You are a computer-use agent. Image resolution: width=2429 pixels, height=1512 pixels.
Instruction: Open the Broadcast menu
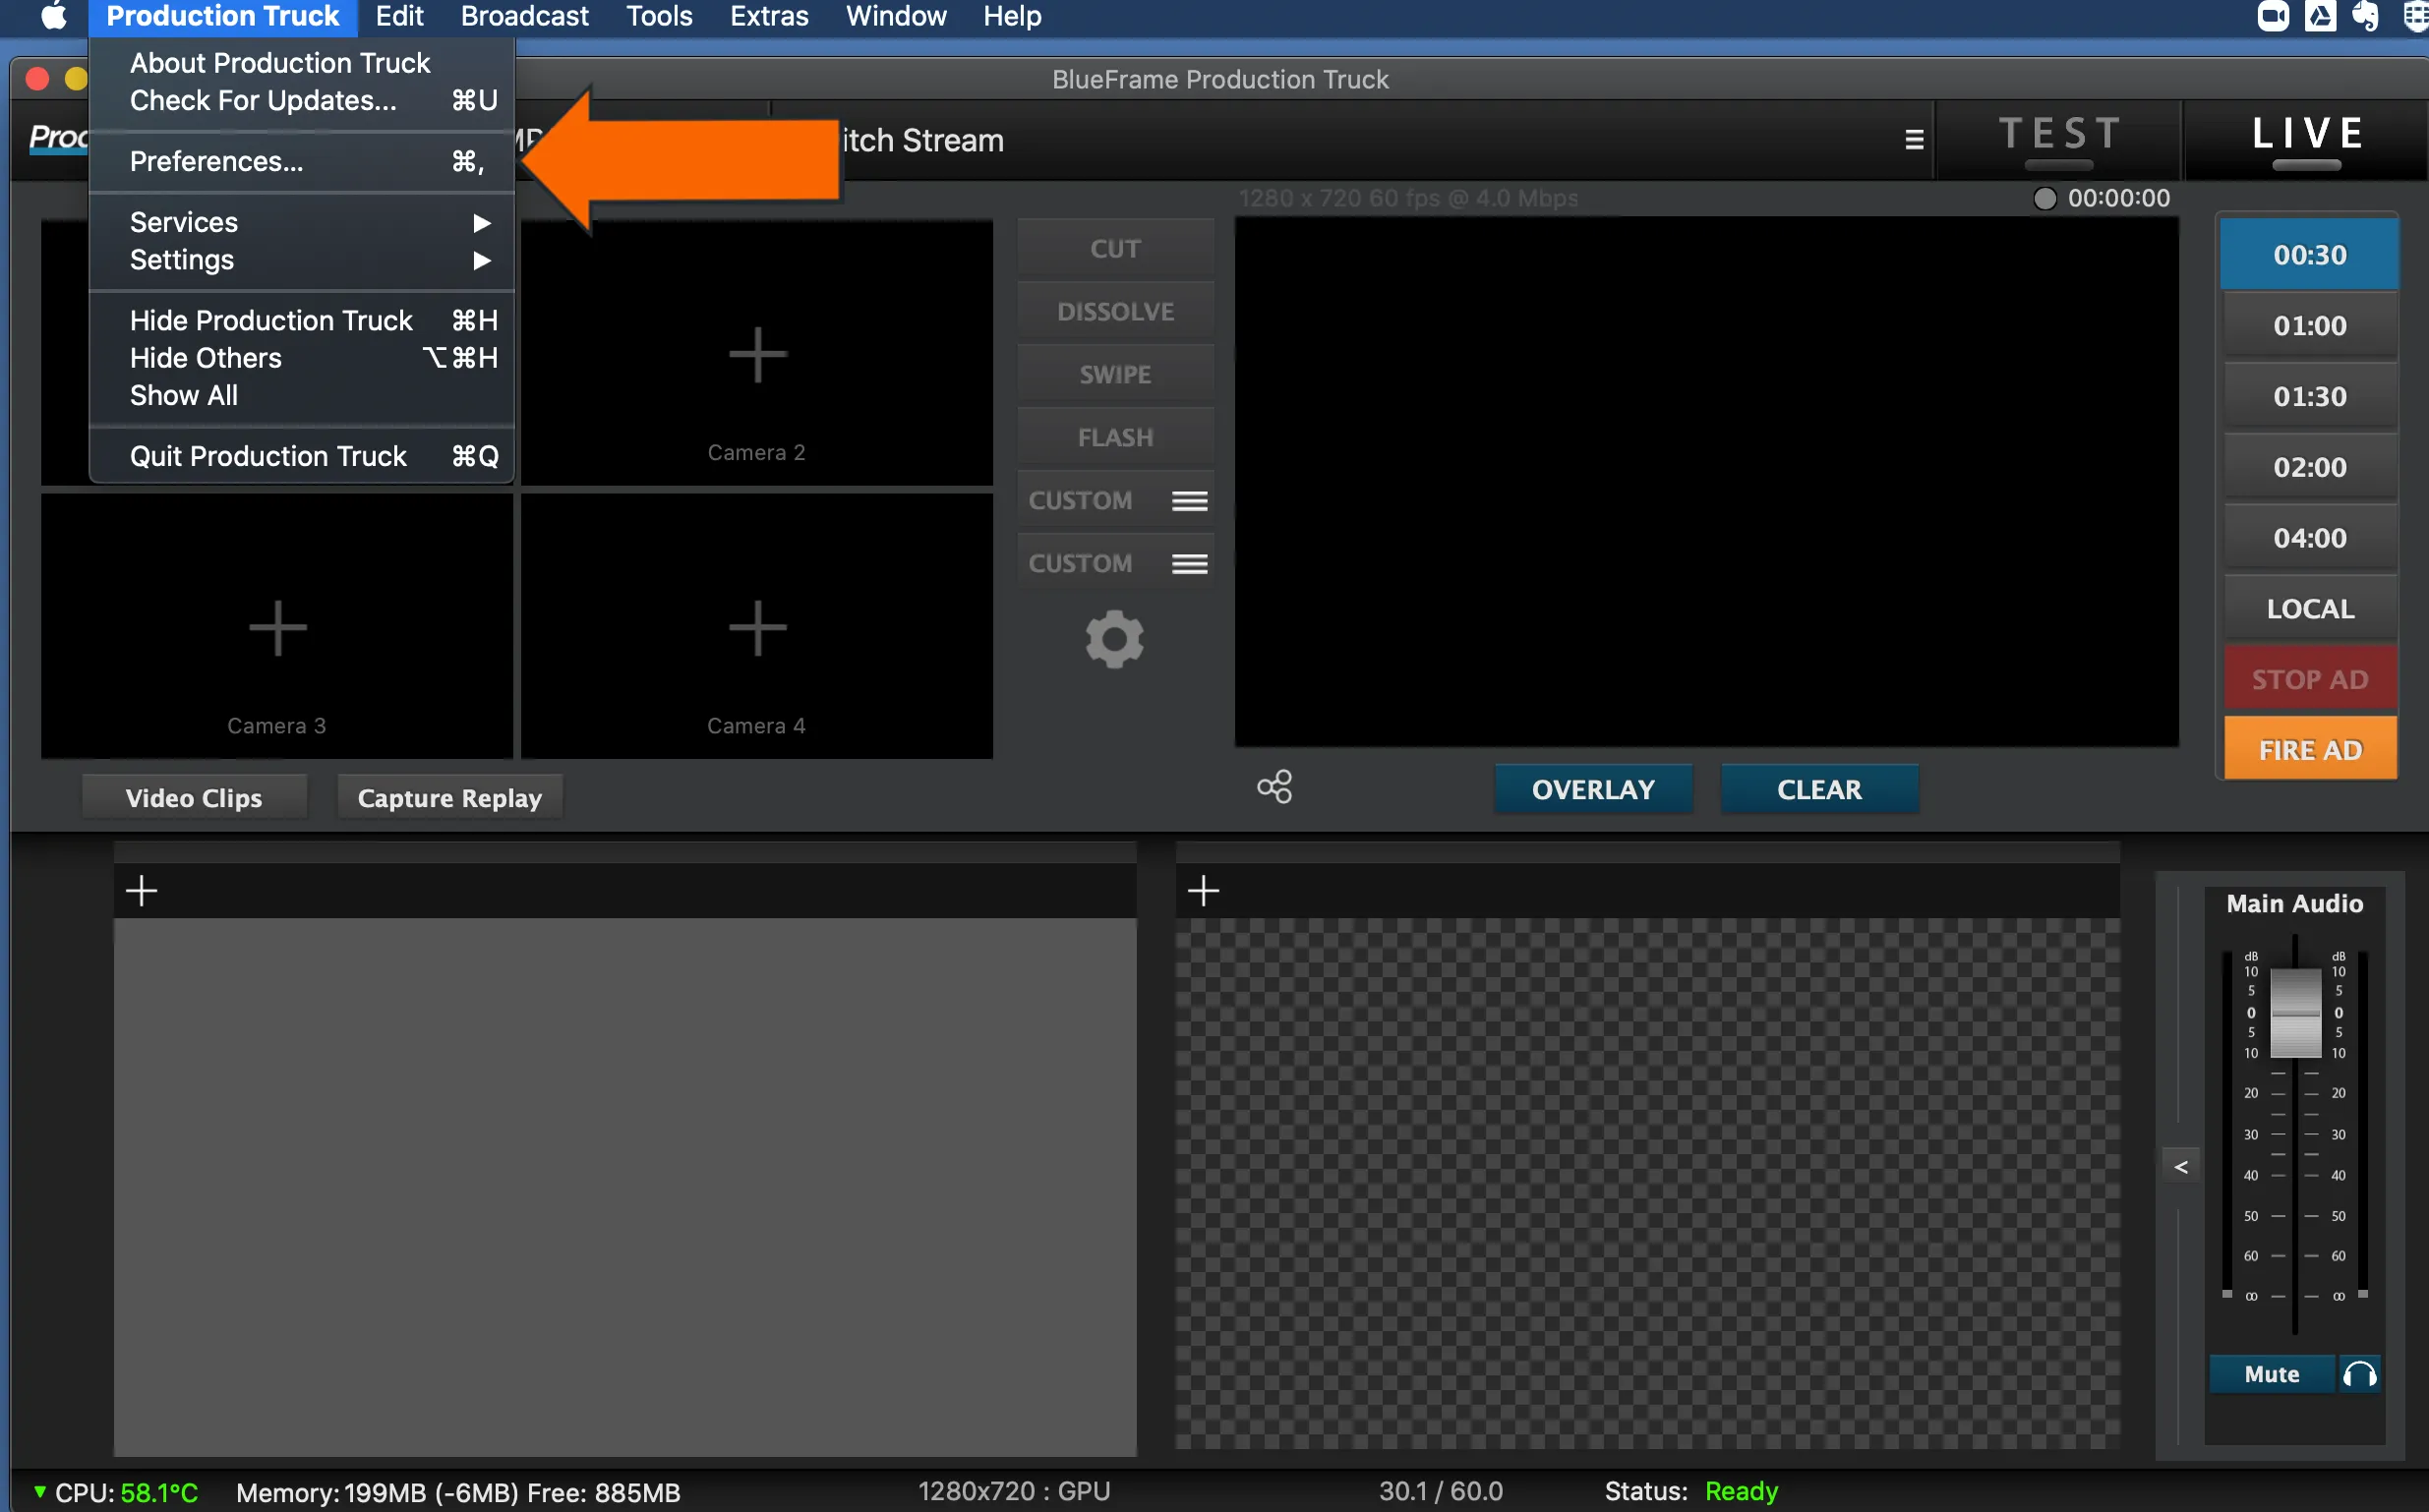(525, 16)
